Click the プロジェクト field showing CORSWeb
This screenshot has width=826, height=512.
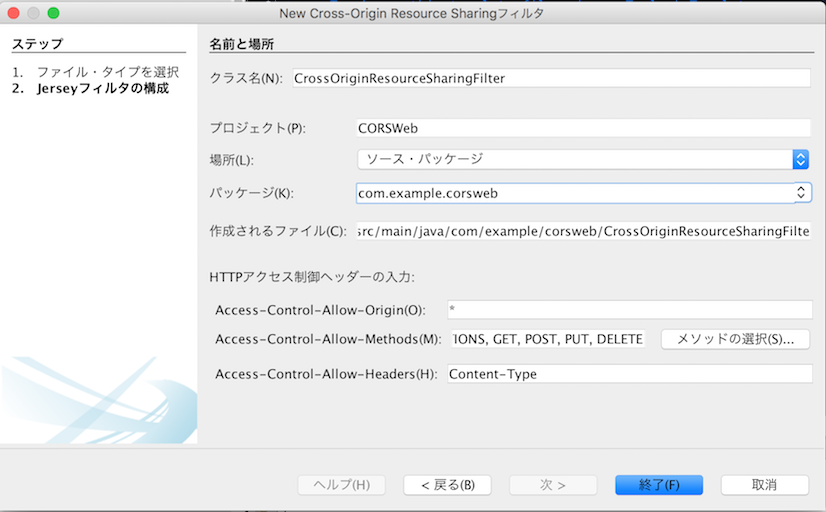coord(583,128)
